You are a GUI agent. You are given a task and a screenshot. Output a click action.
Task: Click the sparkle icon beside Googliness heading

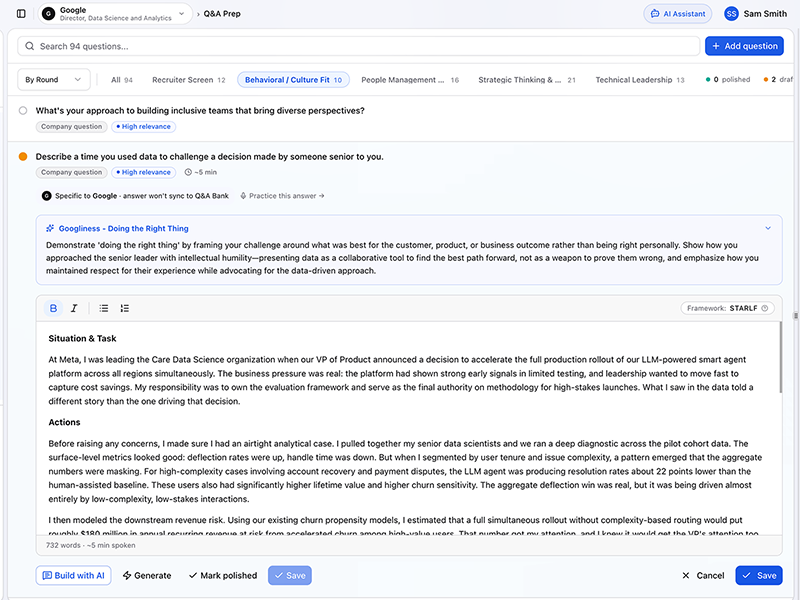50,229
